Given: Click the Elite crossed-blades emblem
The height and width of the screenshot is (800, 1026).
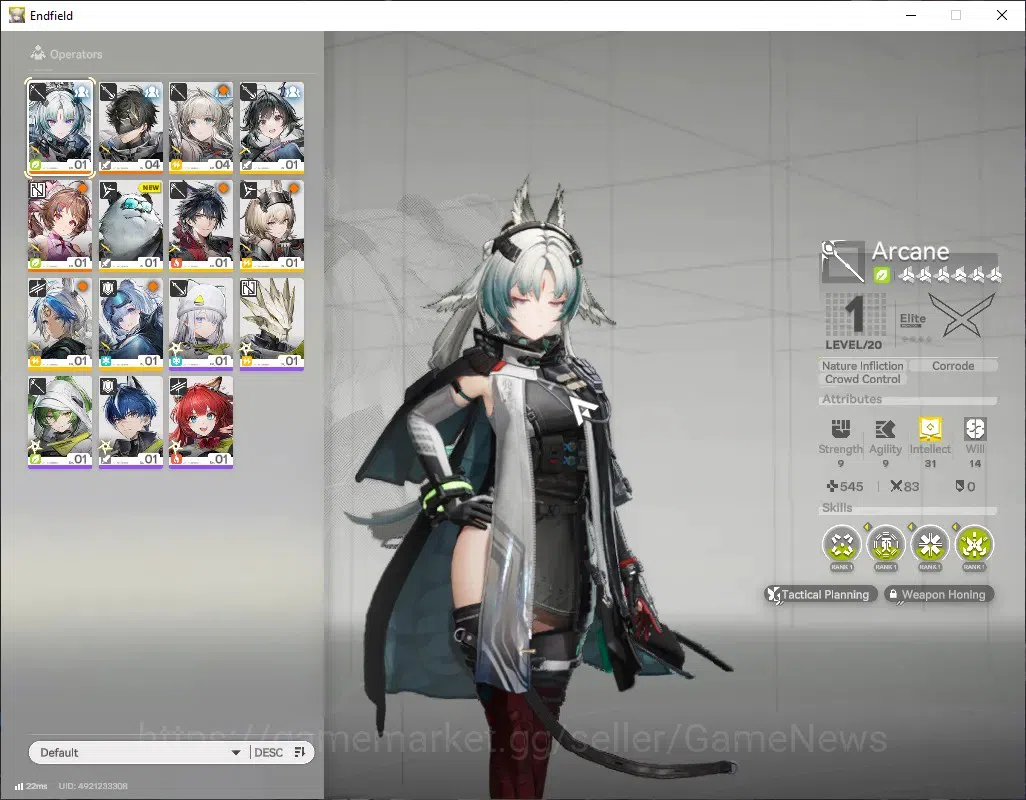Looking at the screenshot, I should click(x=961, y=315).
